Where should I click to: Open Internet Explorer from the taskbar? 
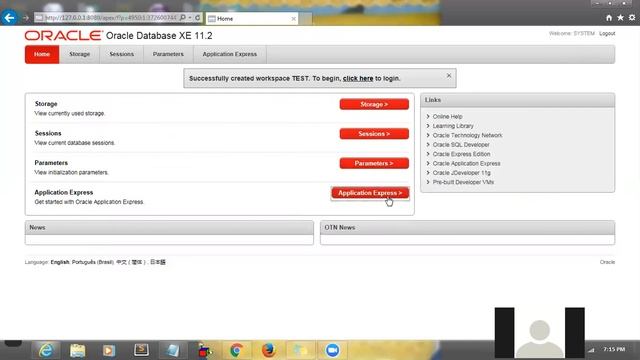45,350
